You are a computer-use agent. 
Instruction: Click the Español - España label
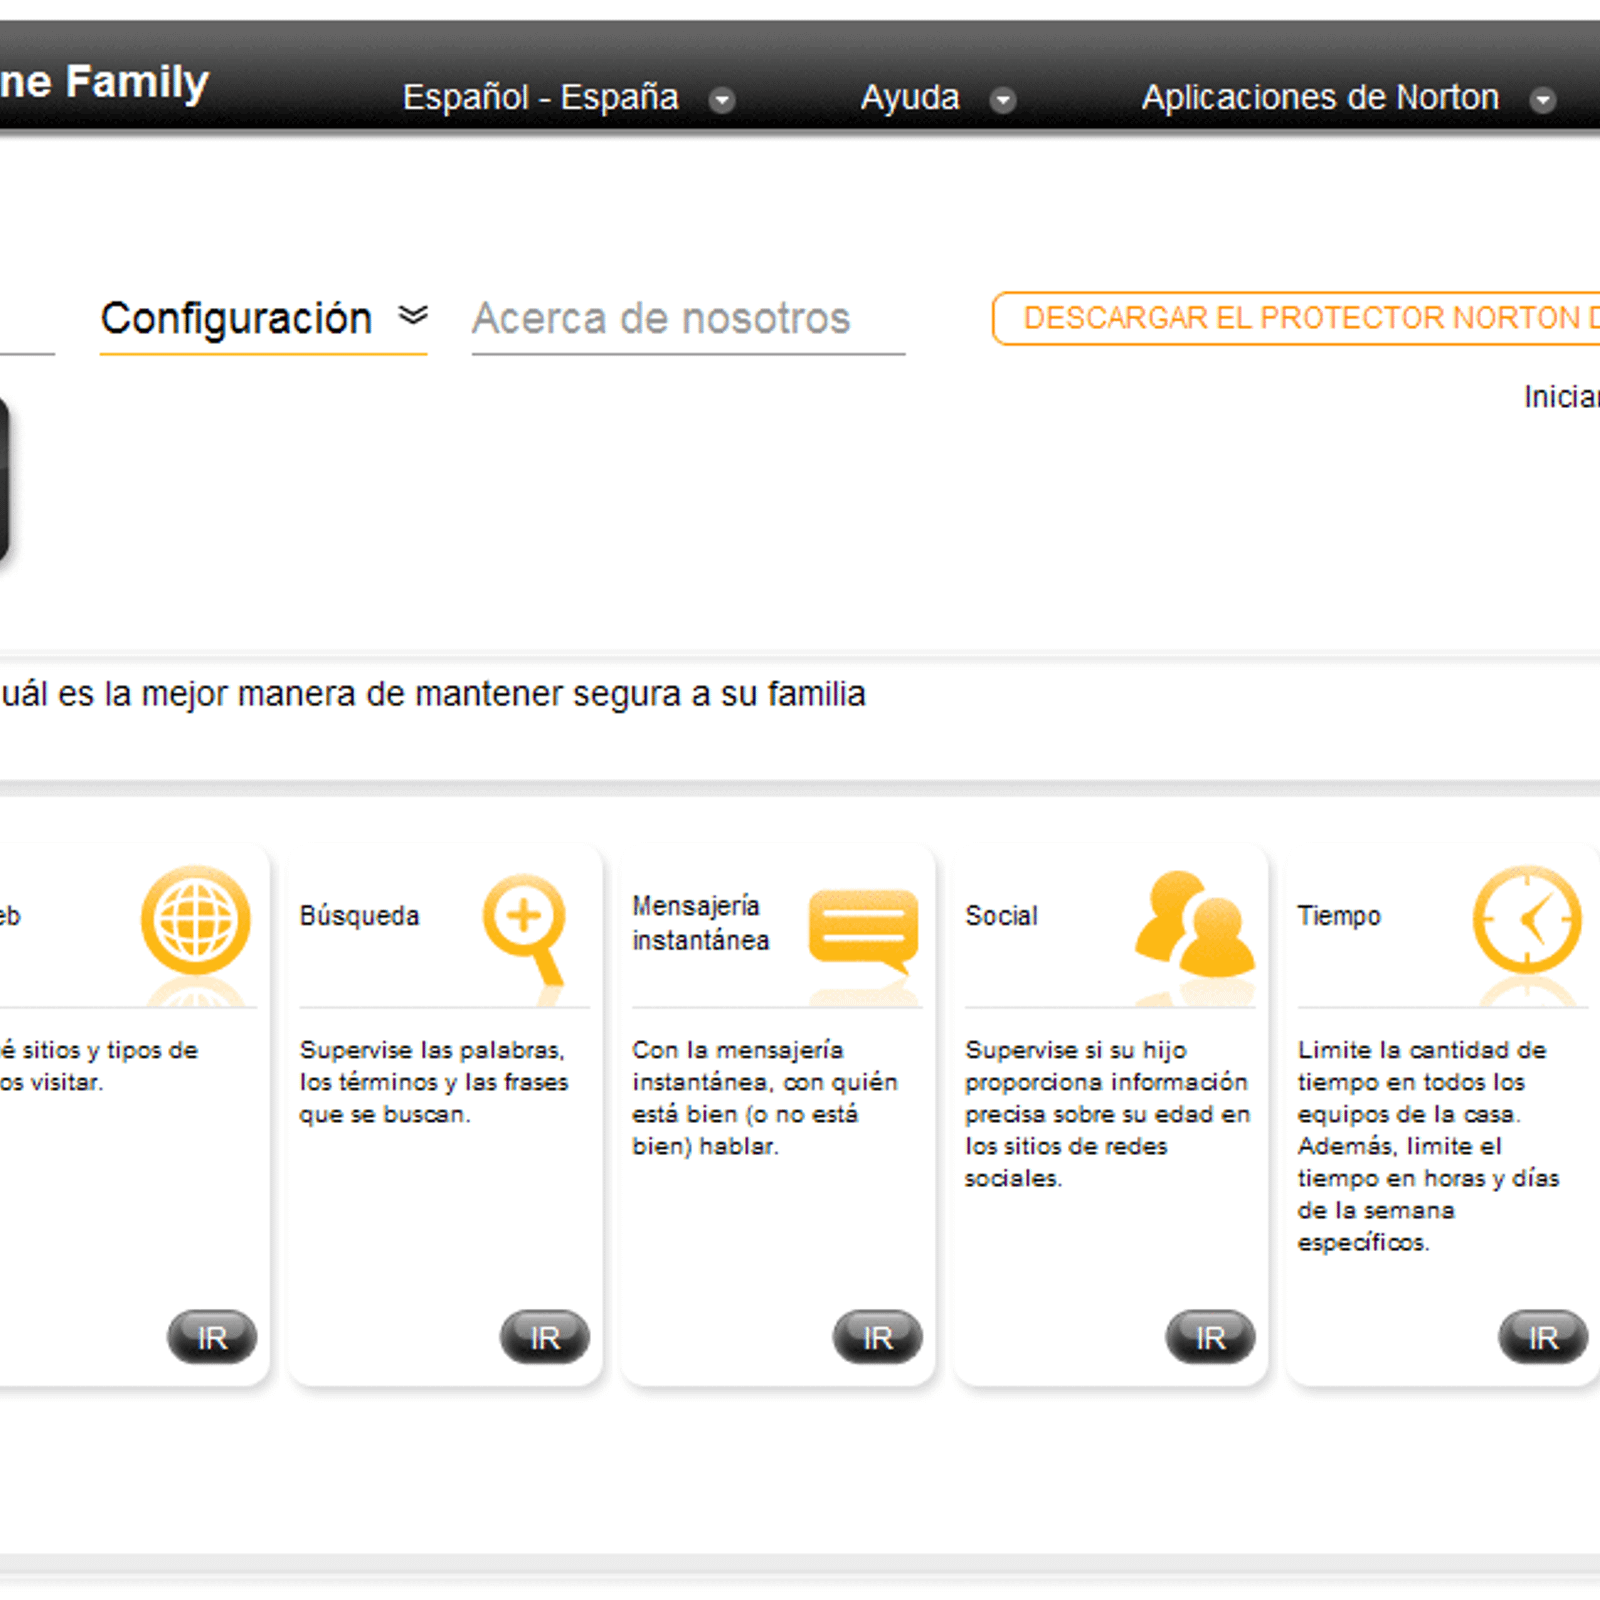click(540, 98)
